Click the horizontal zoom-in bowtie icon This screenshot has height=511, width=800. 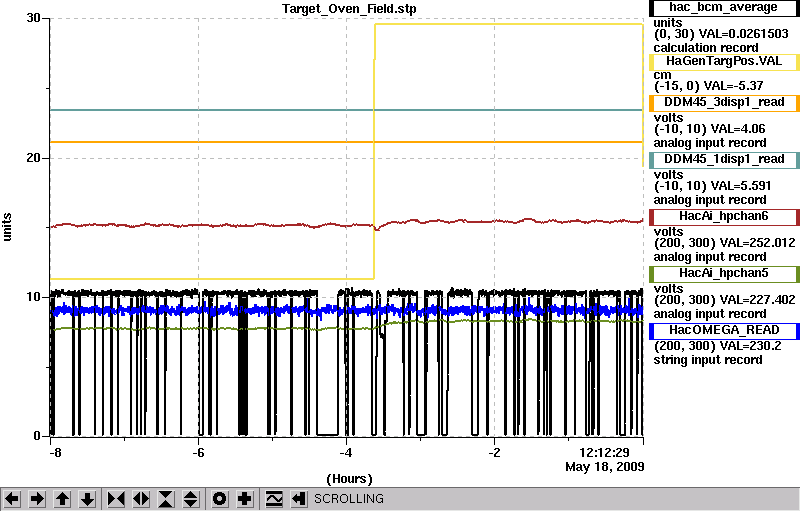(x=116, y=499)
